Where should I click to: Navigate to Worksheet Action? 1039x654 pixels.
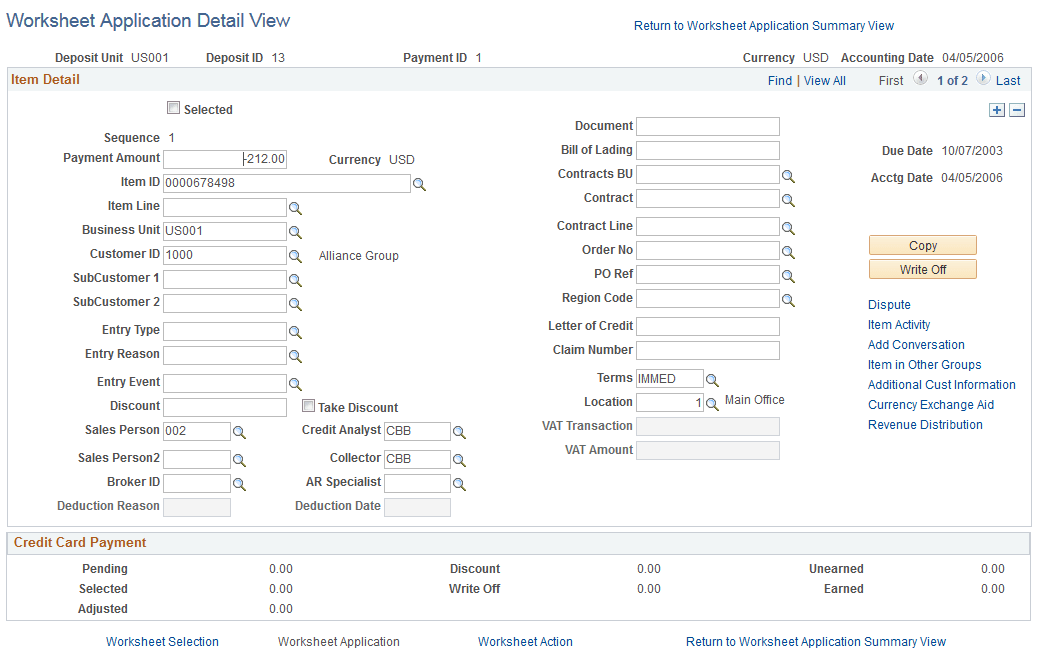[525, 641]
